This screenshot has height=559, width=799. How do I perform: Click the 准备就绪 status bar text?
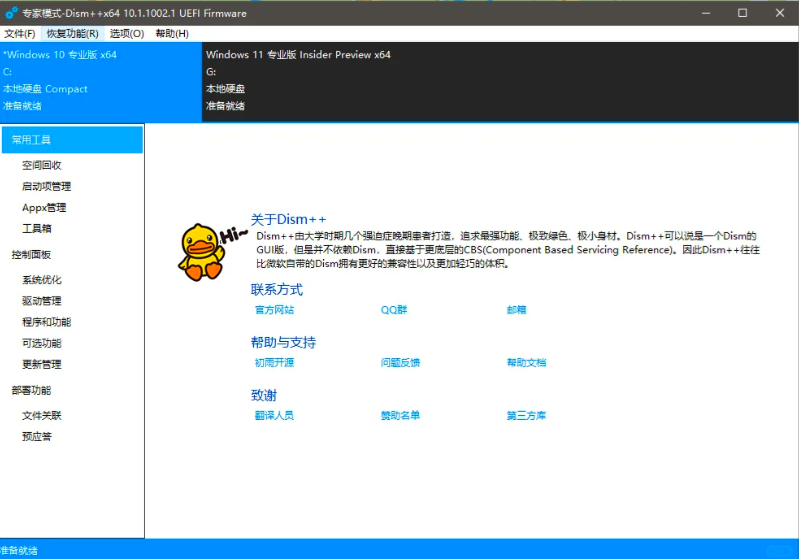coord(19,551)
